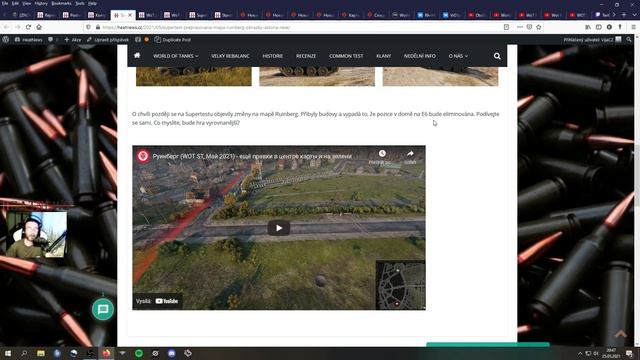The height and width of the screenshot is (360, 640).
Task: Open the Windows Start menu
Action: tap(8, 353)
